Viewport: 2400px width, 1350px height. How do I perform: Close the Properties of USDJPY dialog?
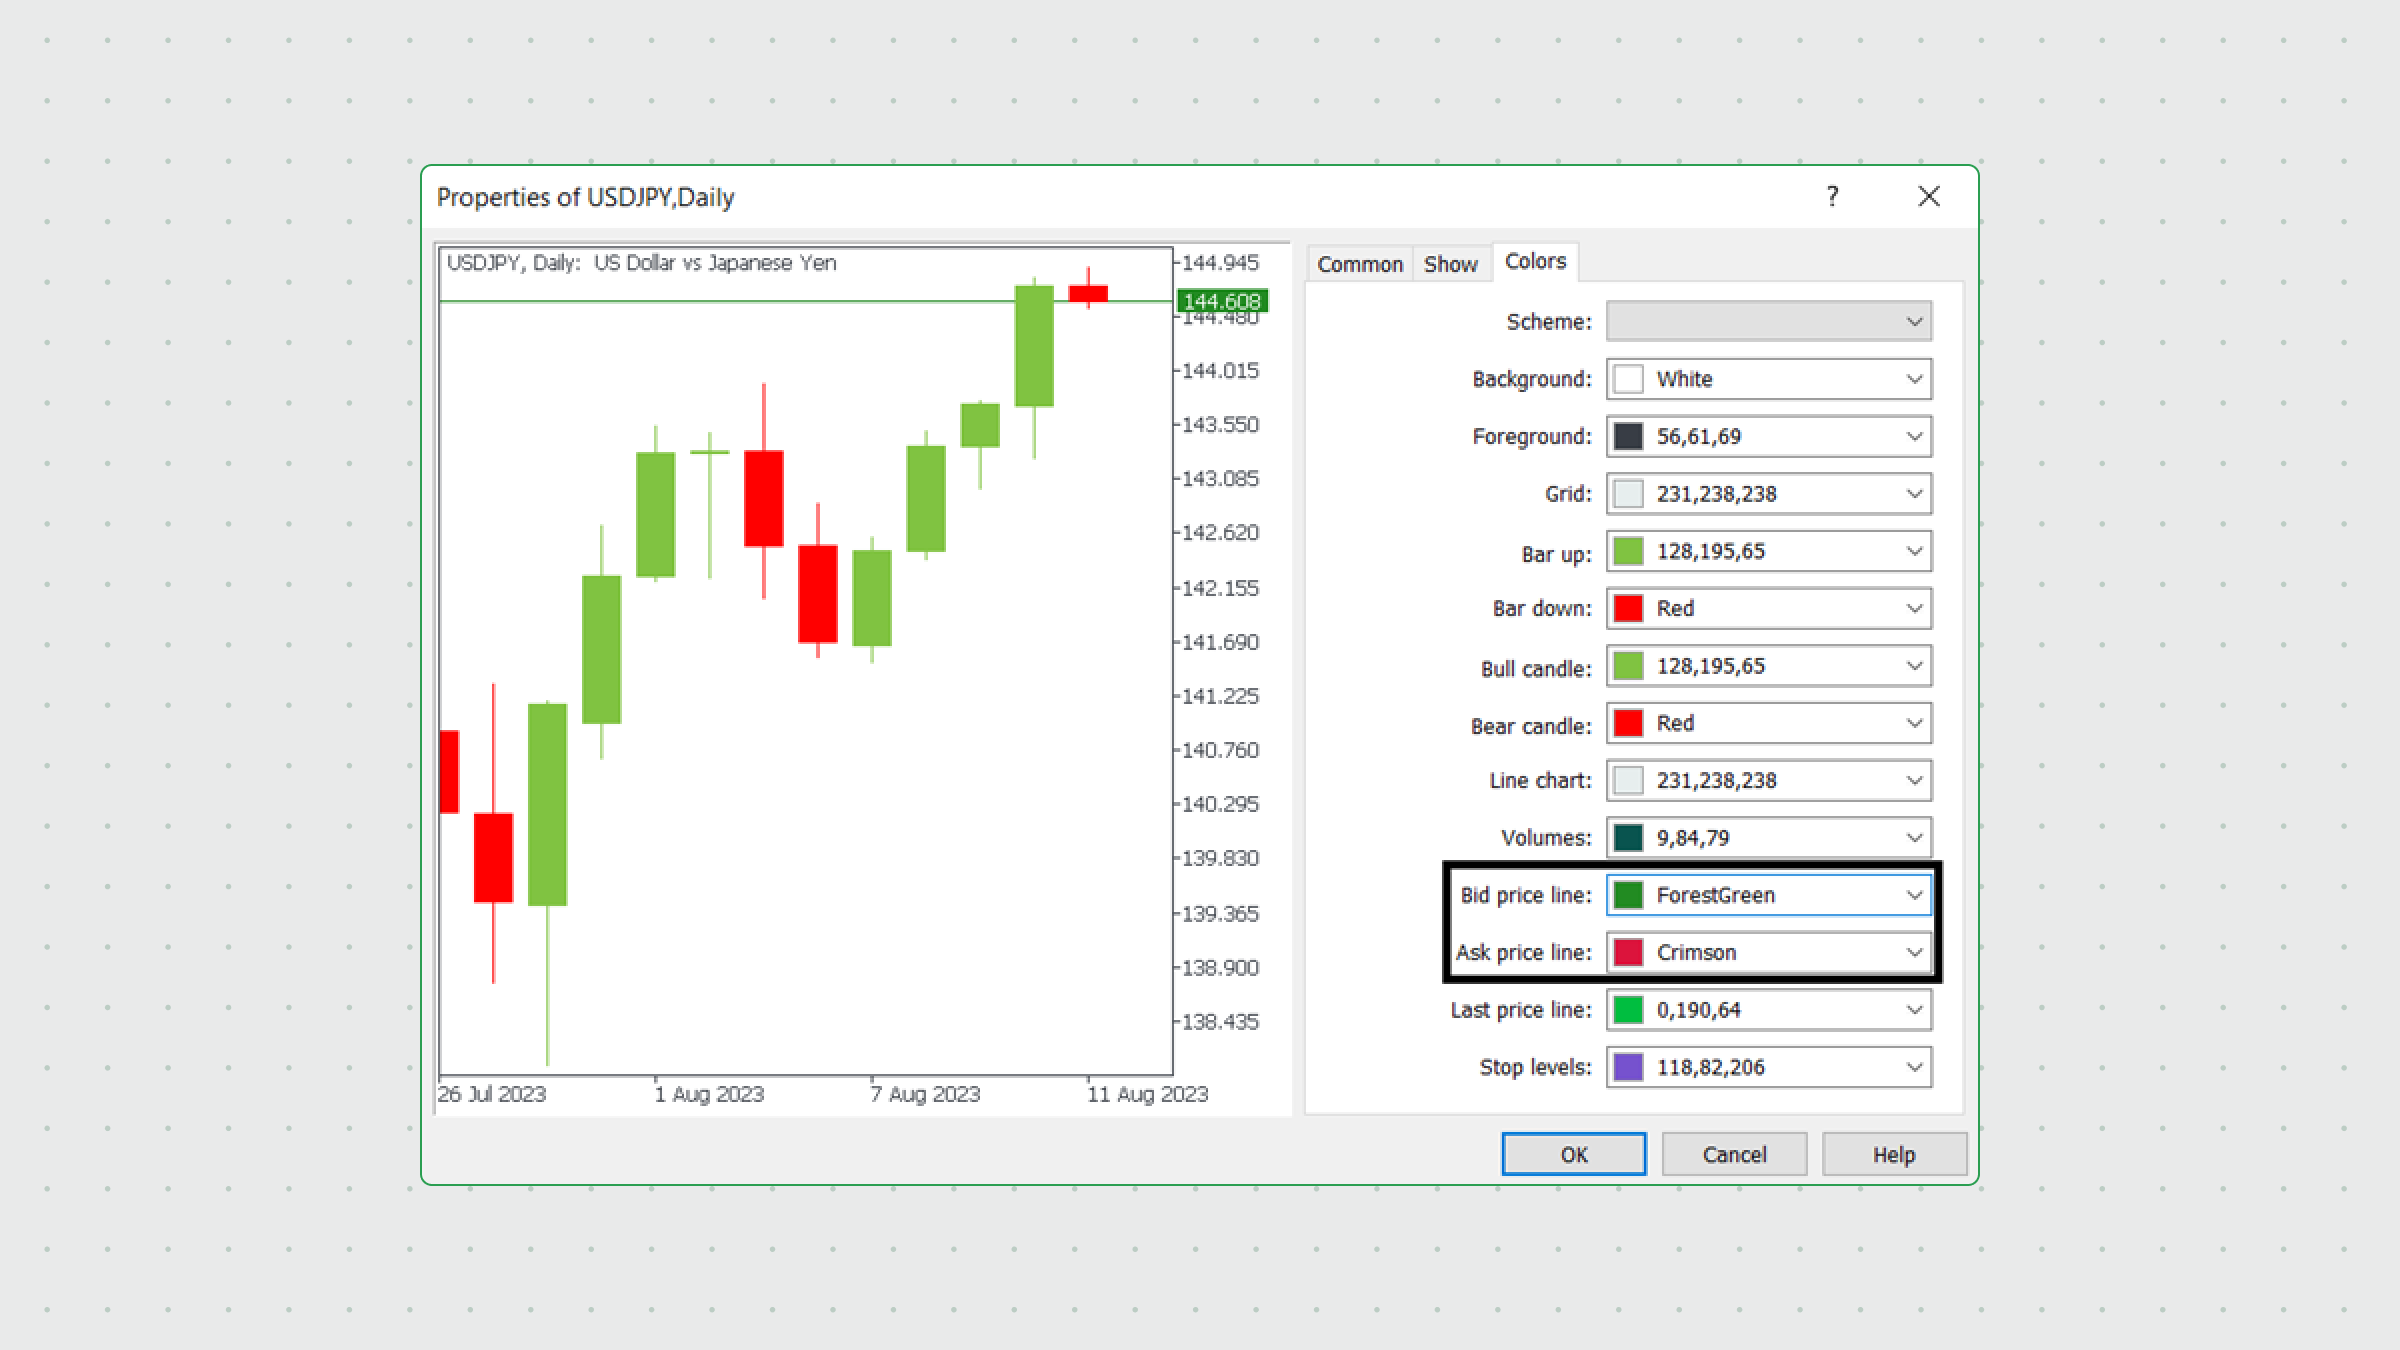1929,196
